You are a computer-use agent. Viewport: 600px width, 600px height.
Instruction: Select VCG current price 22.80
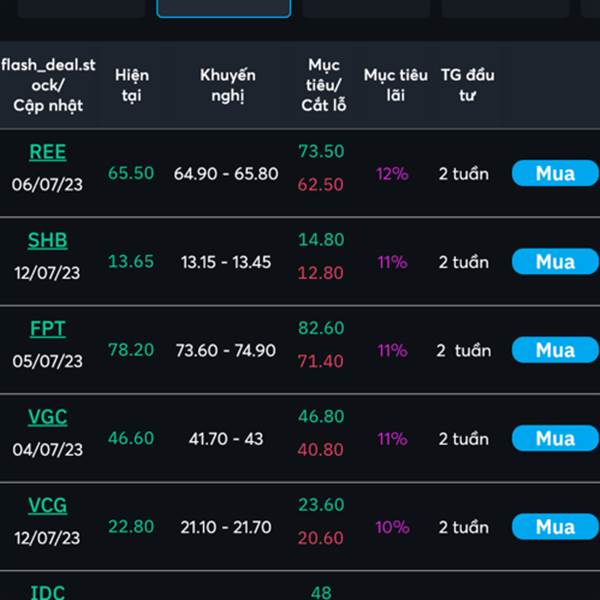(x=131, y=527)
